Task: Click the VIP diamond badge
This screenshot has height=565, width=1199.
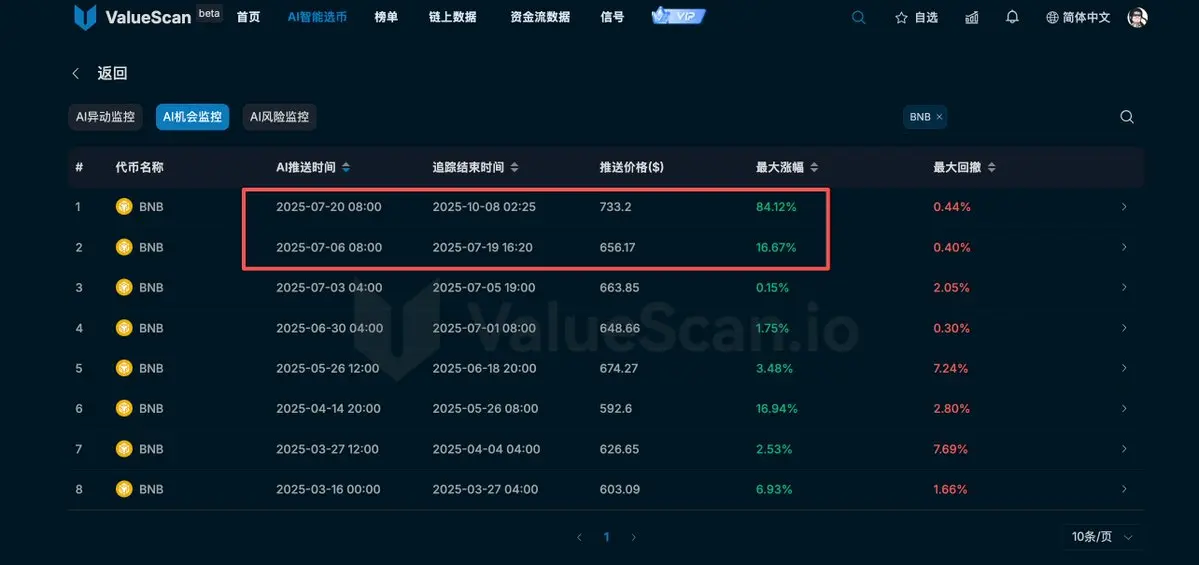Action: coord(678,16)
